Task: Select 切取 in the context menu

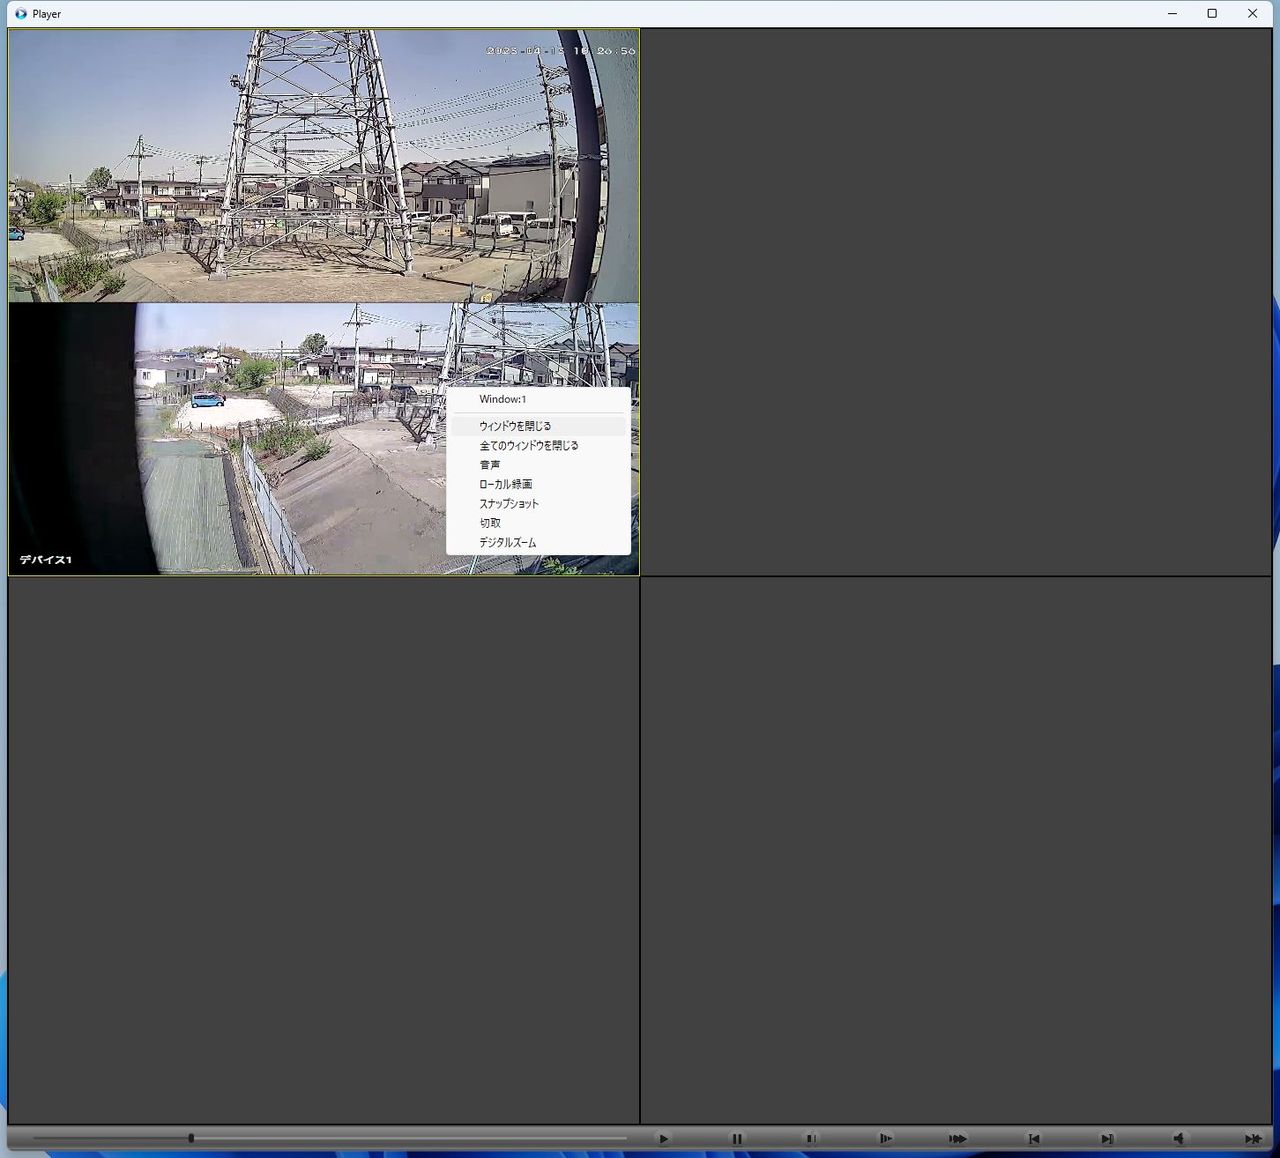Action: pyautogui.click(x=490, y=523)
